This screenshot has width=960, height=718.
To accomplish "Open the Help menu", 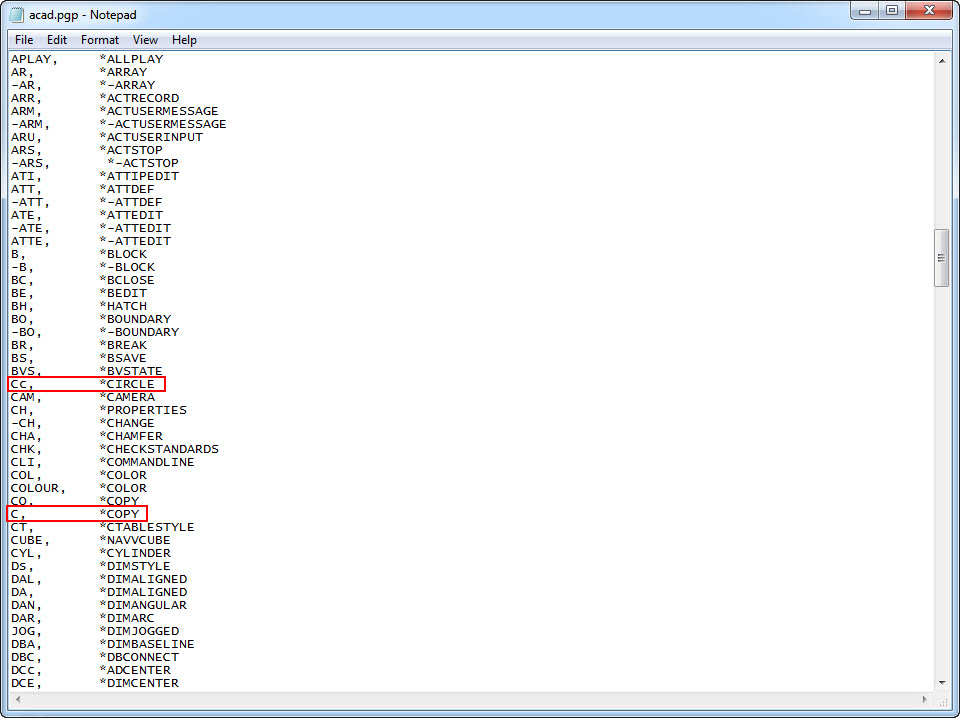I will [x=184, y=40].
